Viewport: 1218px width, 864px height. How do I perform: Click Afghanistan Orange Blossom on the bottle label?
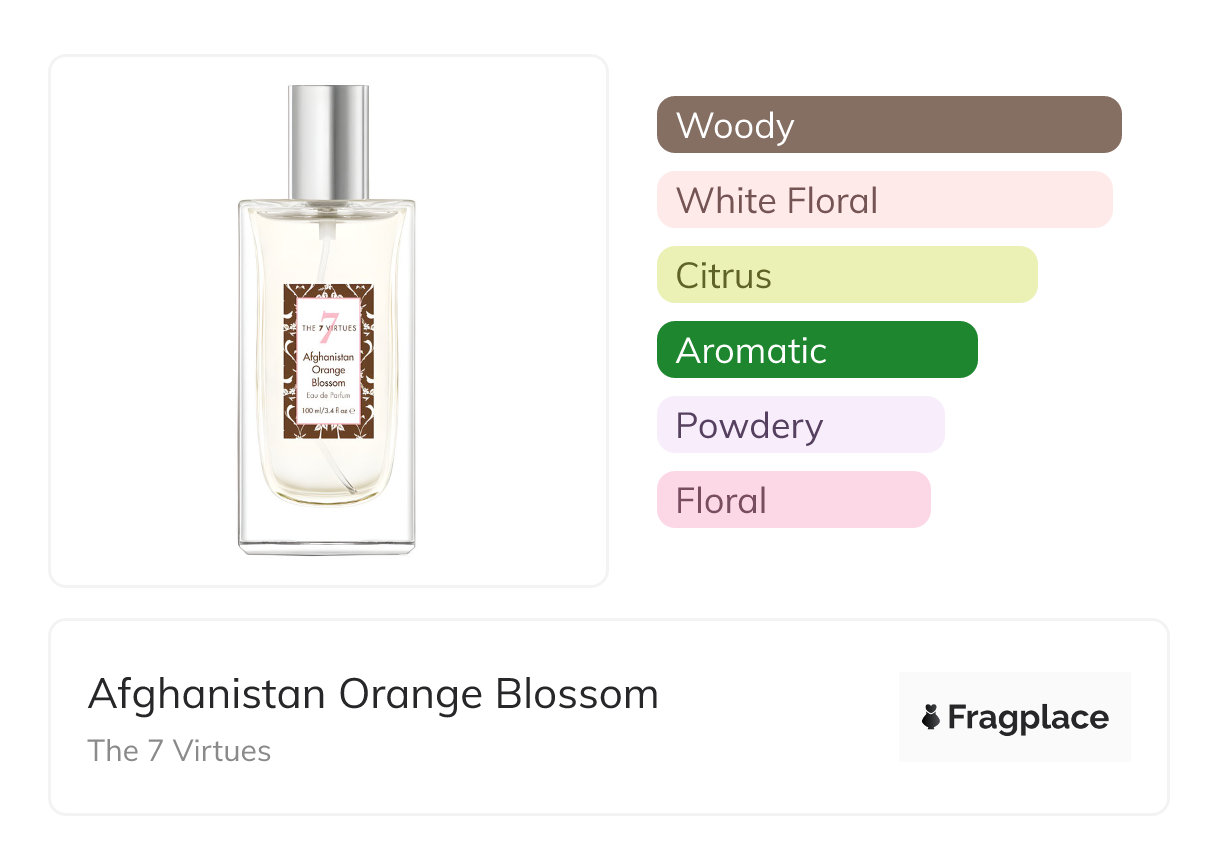click(328, 369)
